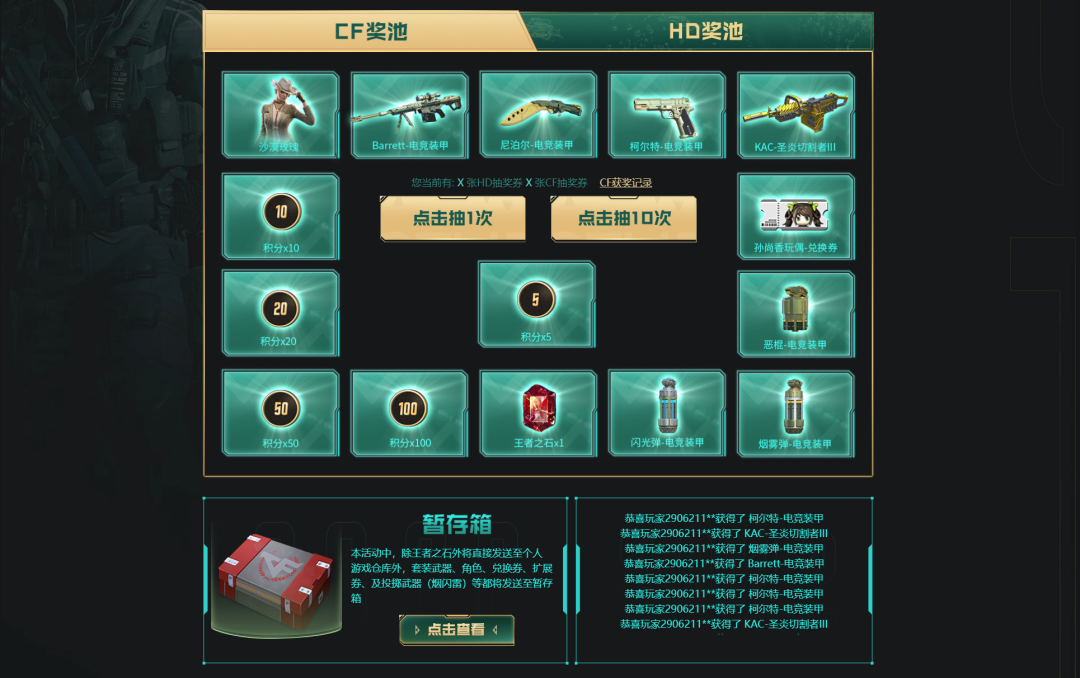Click the 积分x20 points tile
This screenshot has width=1080, height=678.
tap(280, 313)
